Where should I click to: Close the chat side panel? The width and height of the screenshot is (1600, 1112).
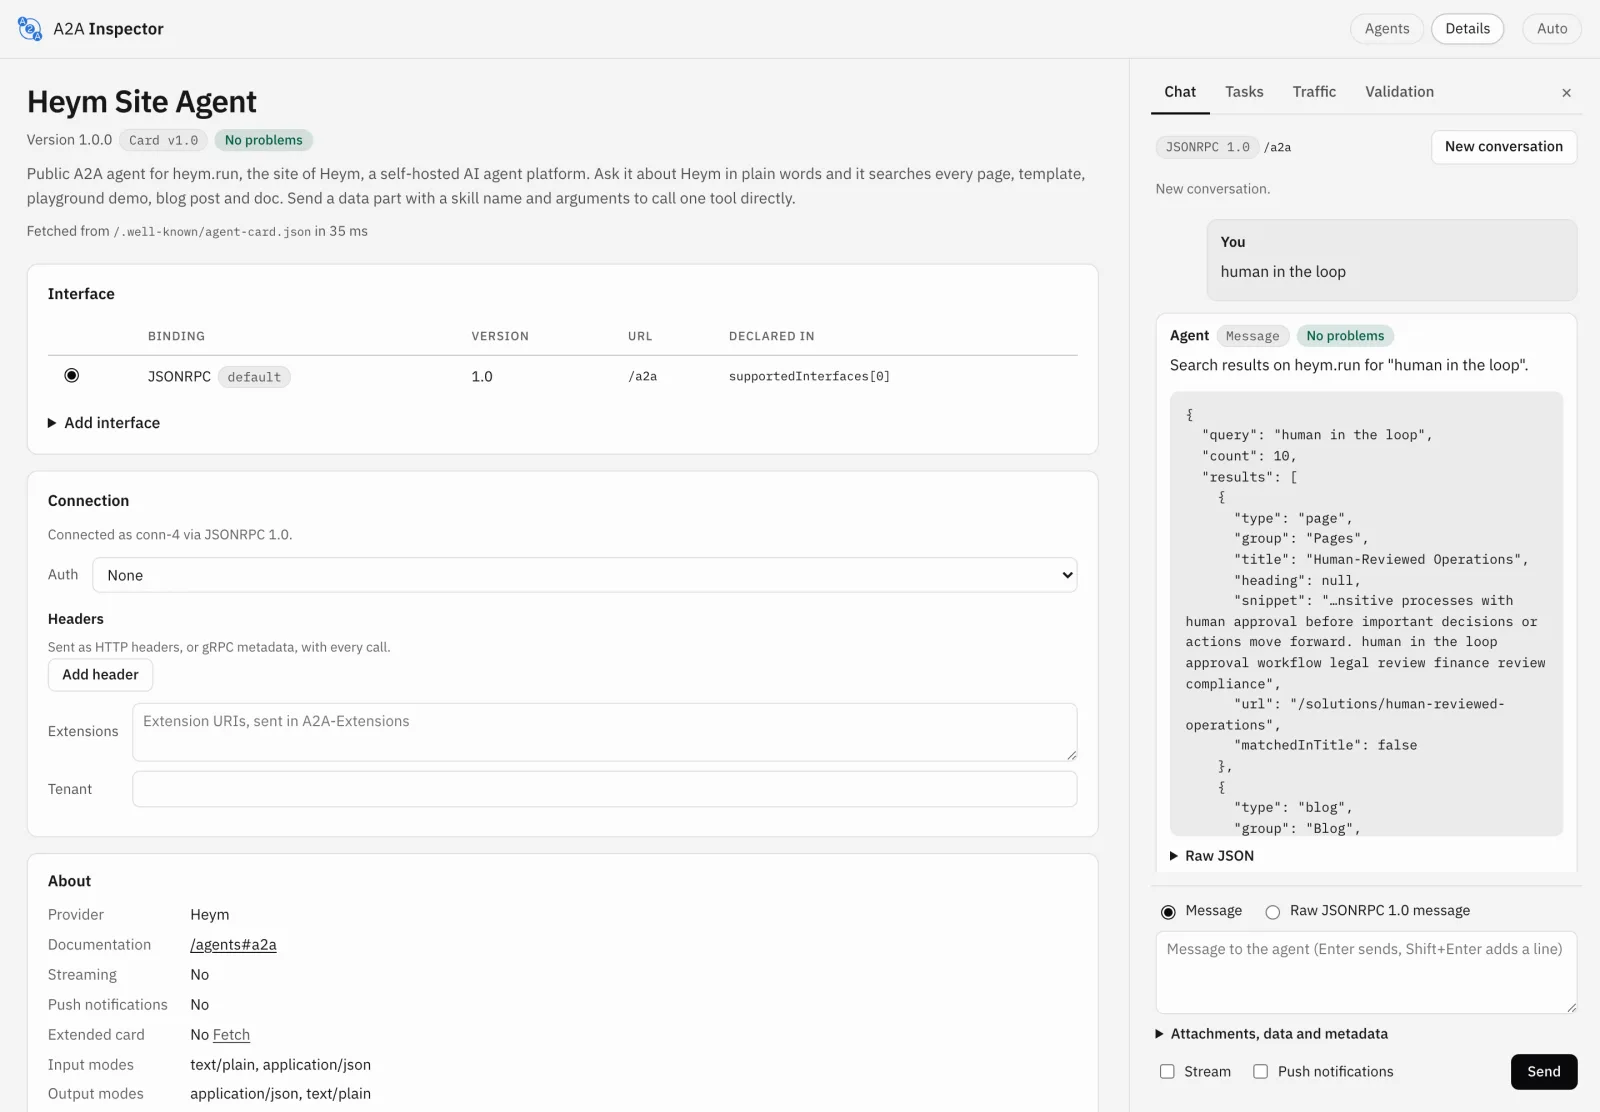click(x=1566, y=93)
